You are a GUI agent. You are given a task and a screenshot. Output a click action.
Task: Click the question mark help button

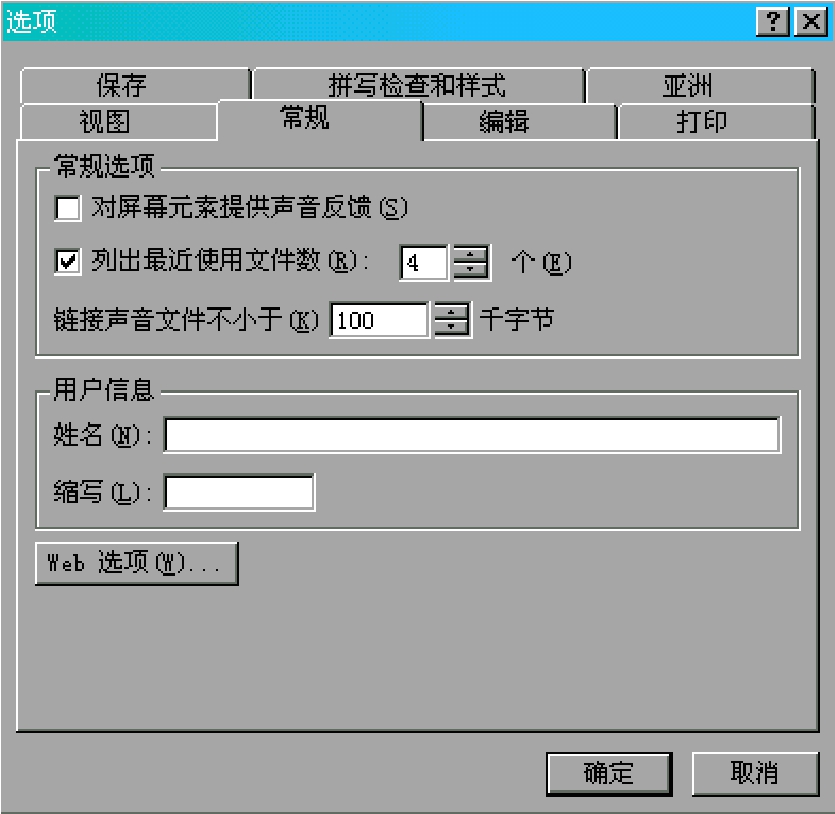pyautogui.click(x=773, y=22)
